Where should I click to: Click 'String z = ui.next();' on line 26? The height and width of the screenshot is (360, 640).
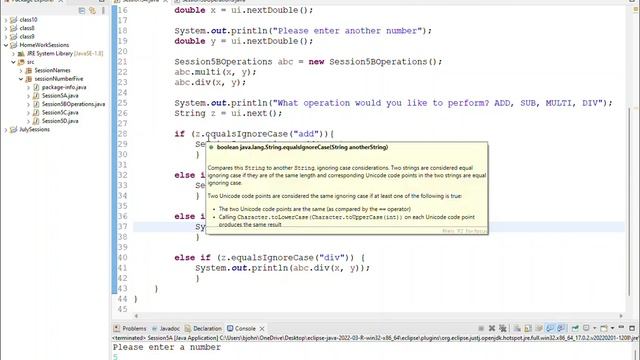(x=228, y=113)
